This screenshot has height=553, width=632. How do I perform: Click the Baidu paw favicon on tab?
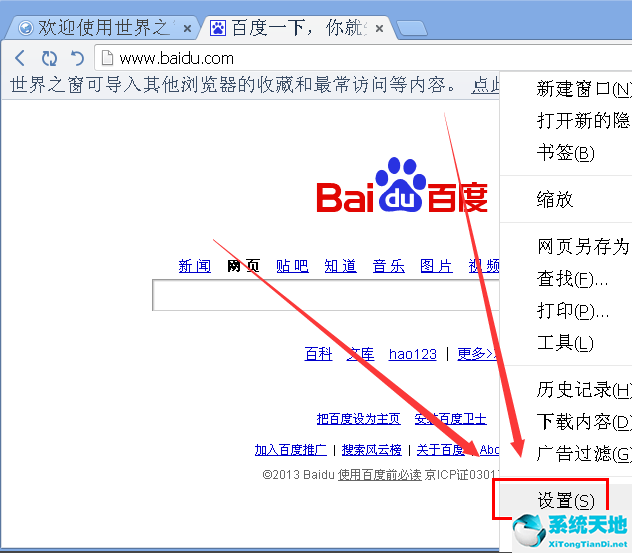(218, 28)
